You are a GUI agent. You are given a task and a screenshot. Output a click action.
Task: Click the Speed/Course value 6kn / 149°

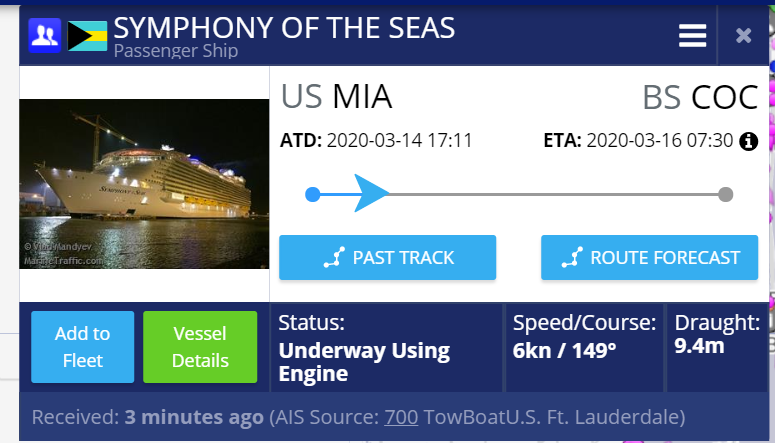click(564, 351)
